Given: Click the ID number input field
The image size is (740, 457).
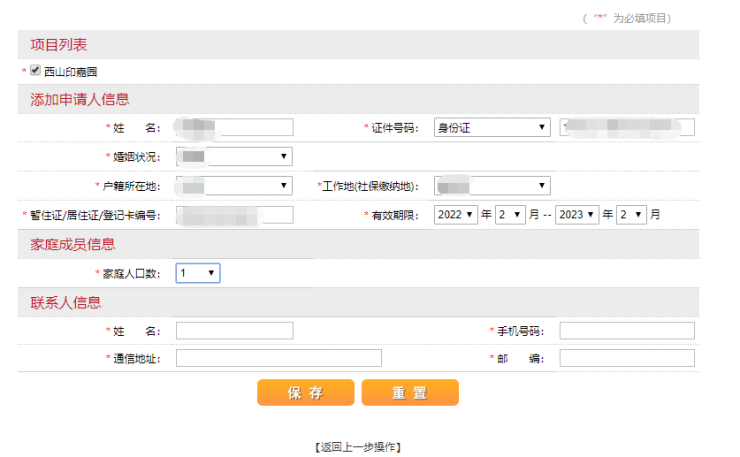Looking at the screenshot, I should tap(626, 127).
